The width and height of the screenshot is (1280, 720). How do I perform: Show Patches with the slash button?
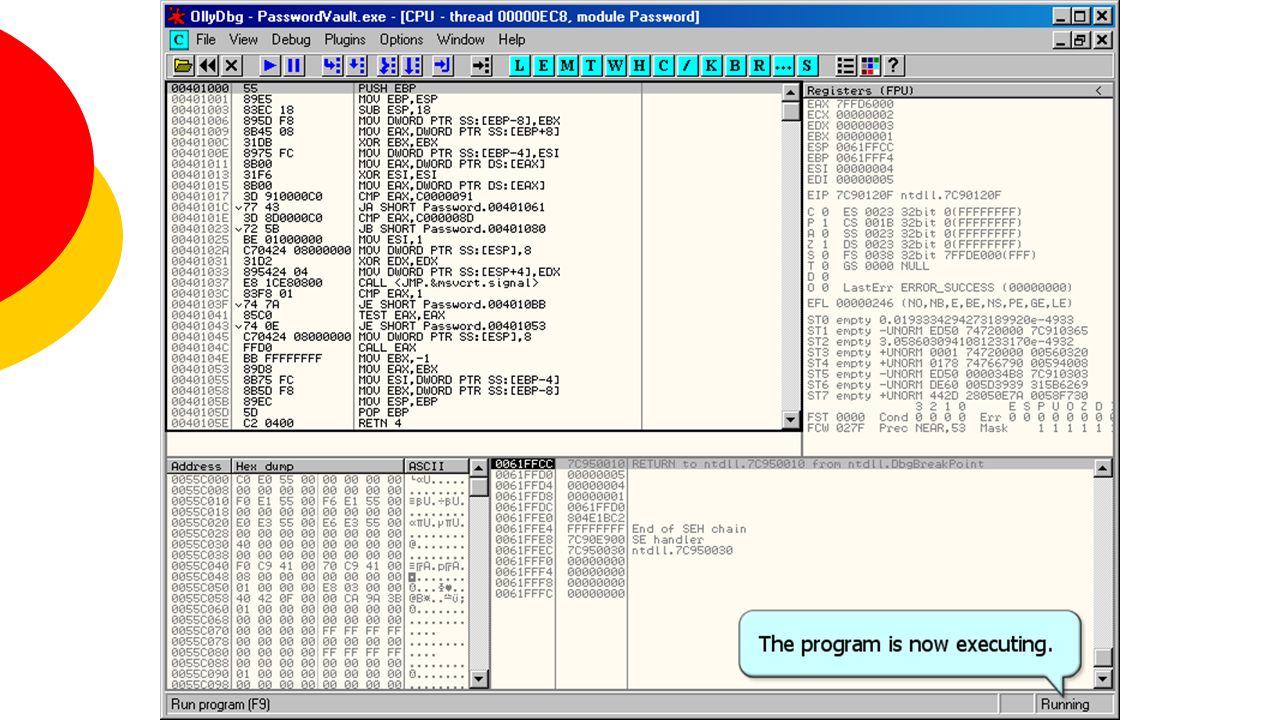[688, 66]
